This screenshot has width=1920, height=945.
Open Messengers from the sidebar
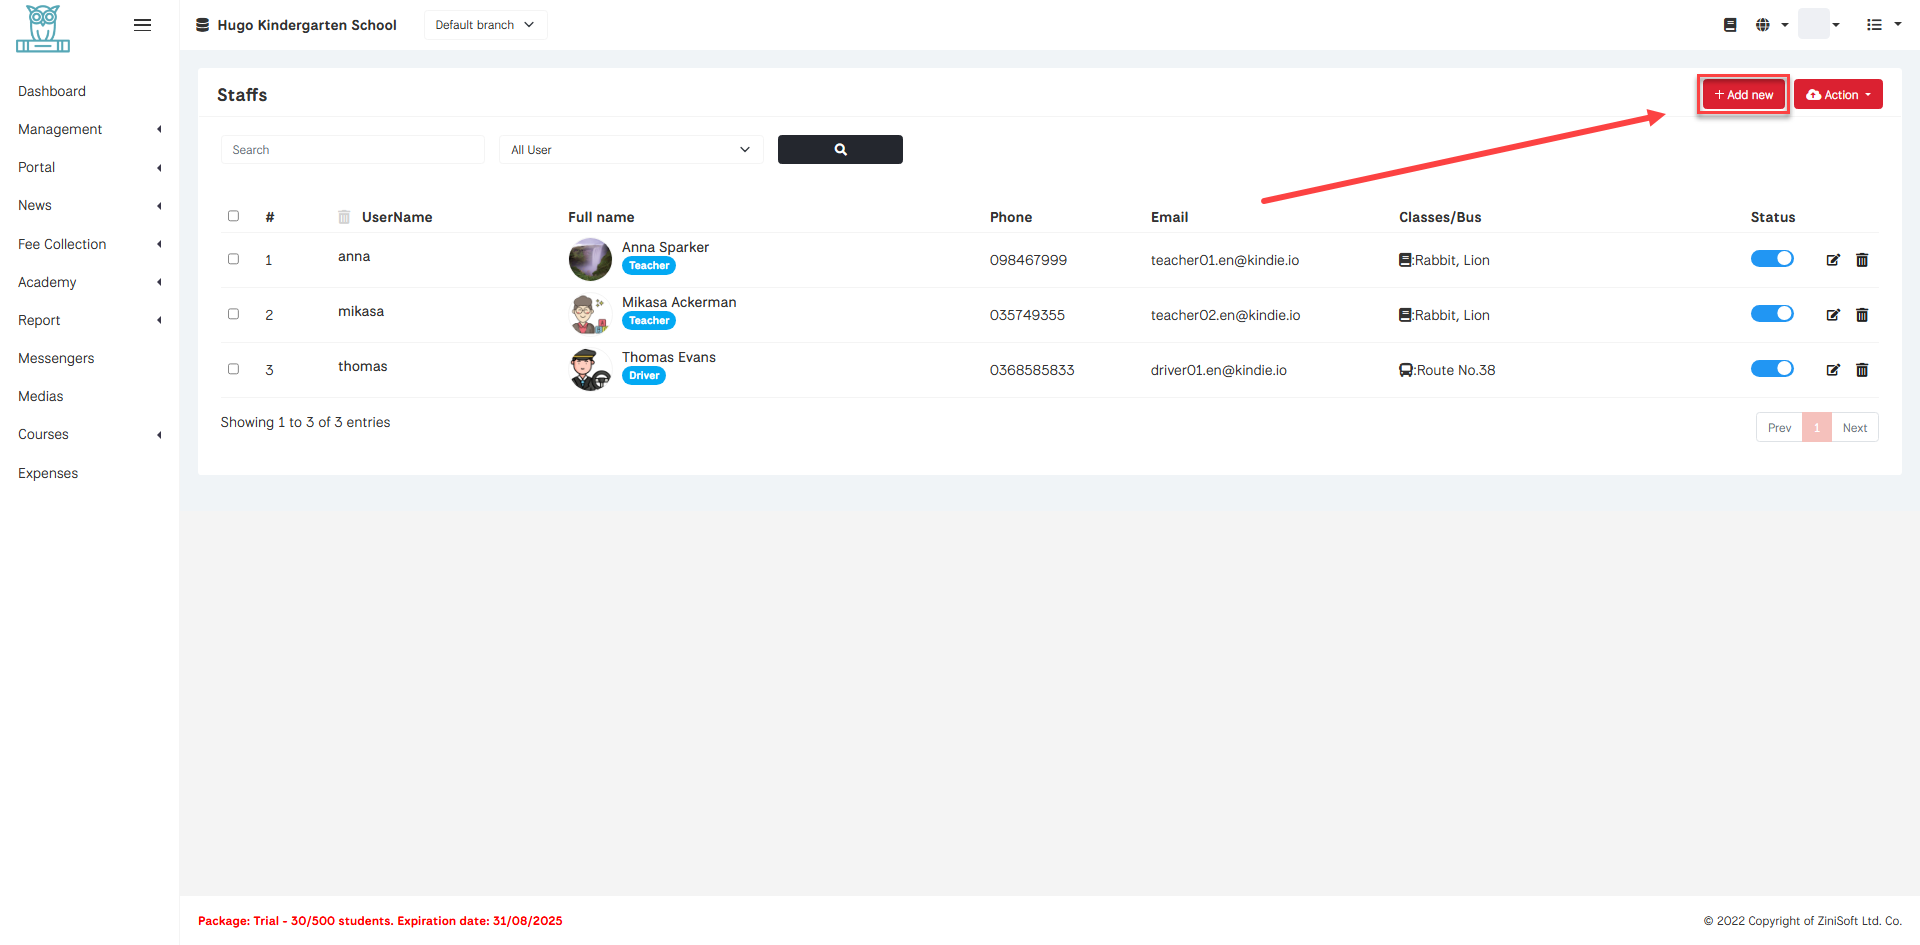pos(56,358)
